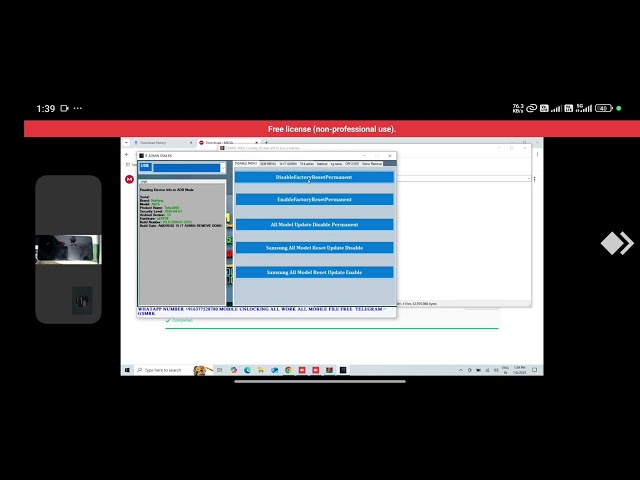This screenshot has height=480, width=640.
Task: Switch to the 15 it admin tab
Action: 307,164
